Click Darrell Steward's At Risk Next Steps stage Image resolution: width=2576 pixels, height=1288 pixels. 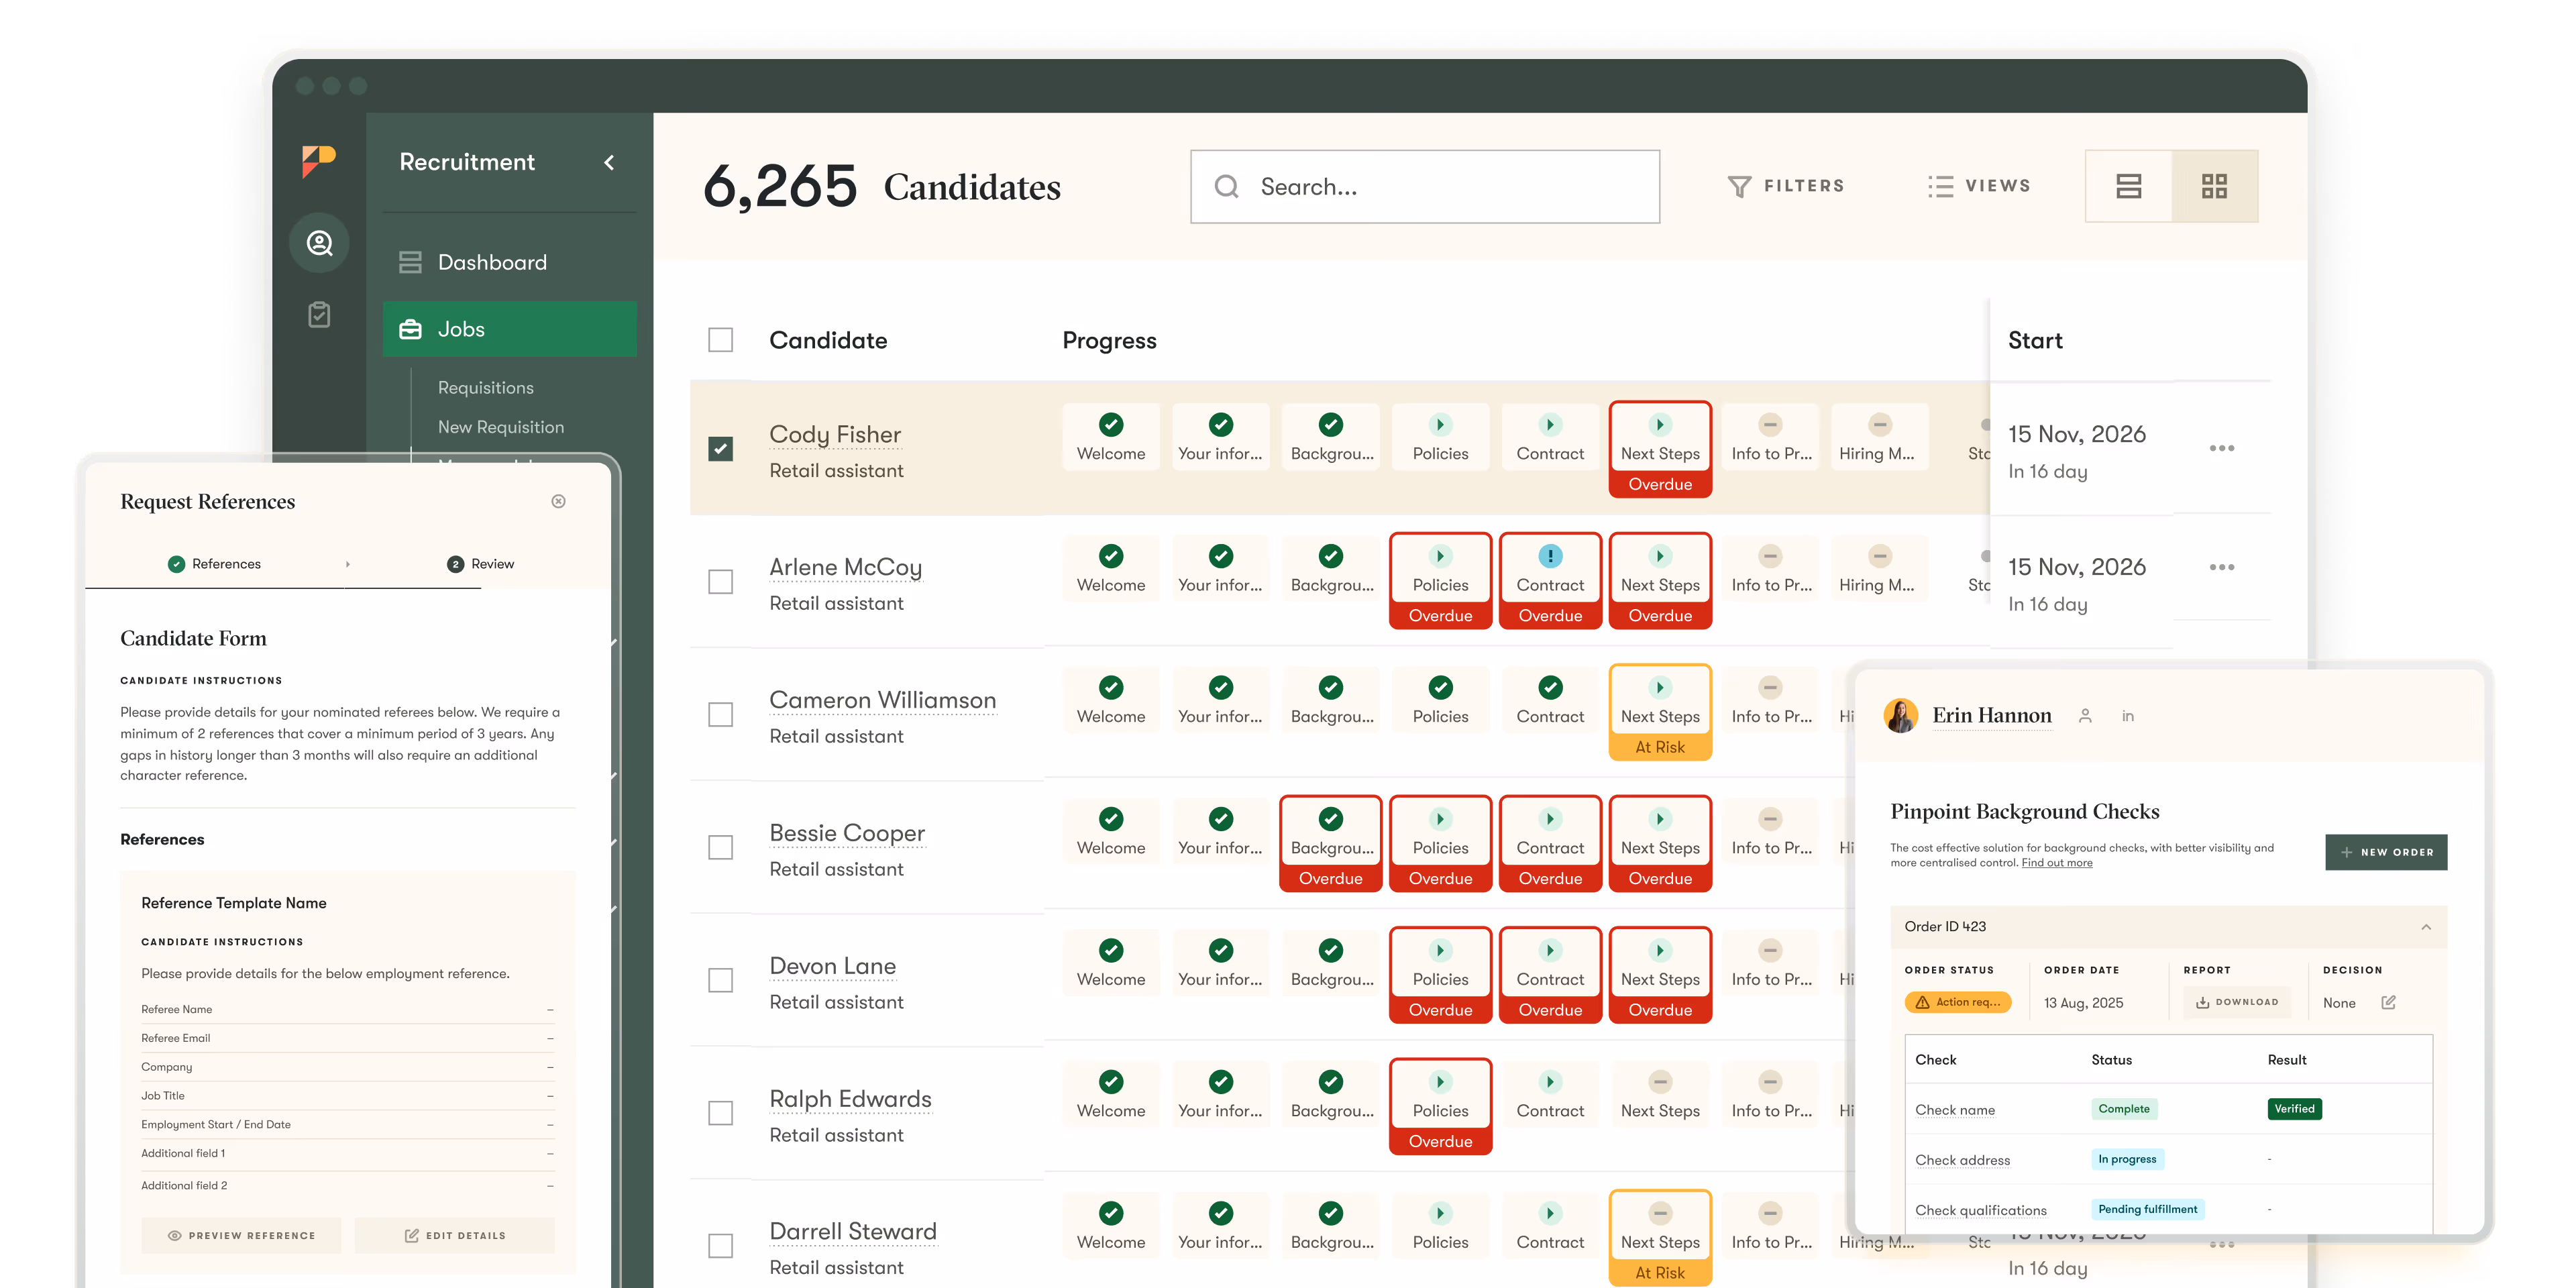pyautogui.click(x=1660, y=1238)
